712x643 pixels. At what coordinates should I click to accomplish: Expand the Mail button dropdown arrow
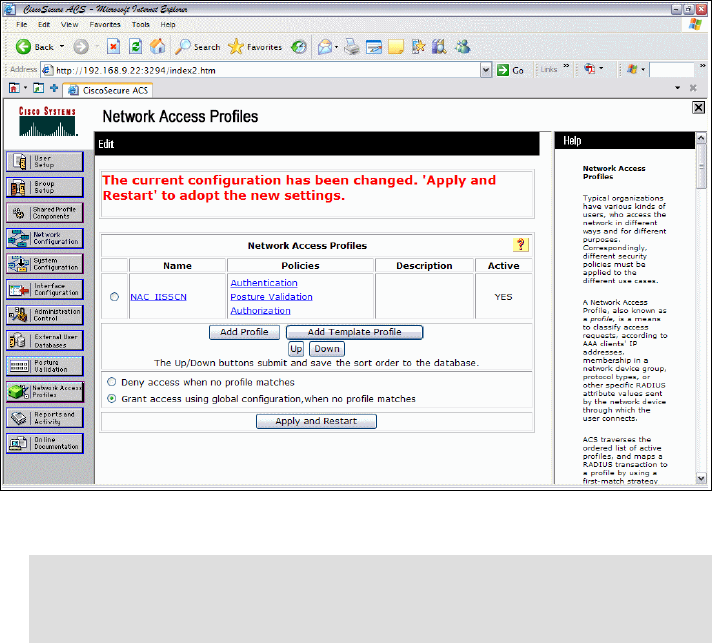[x=336, y=47]
